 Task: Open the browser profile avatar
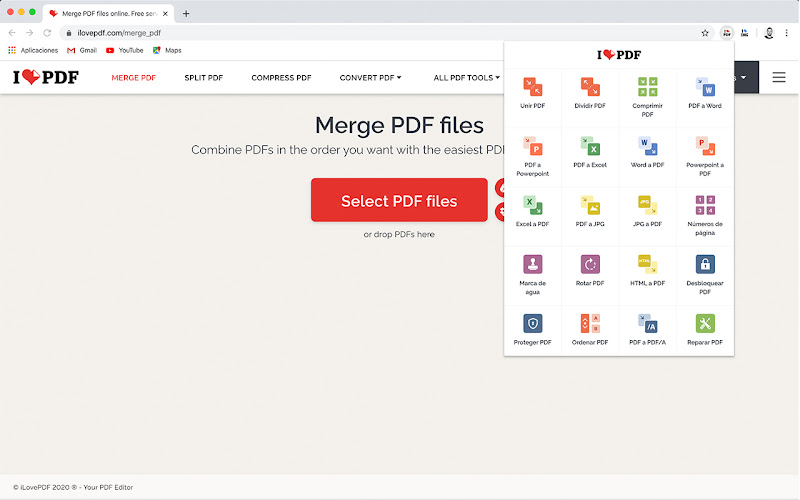click(x=769, y=33)
